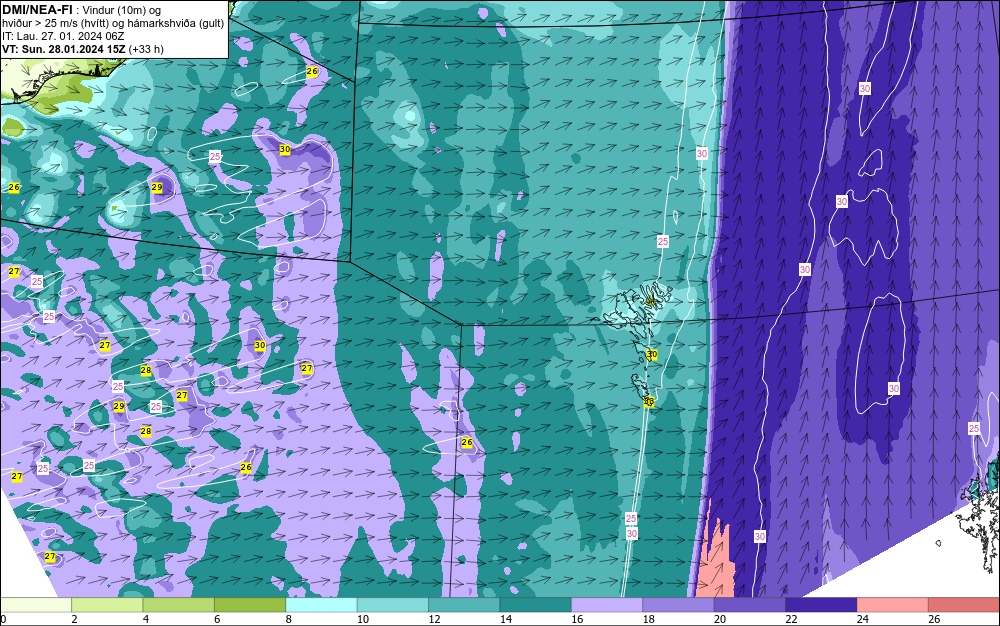This screenshot has height=626, width=1000.
Task: Select the 4–6 m/s green legend swatch
Action: click(179, 605)
